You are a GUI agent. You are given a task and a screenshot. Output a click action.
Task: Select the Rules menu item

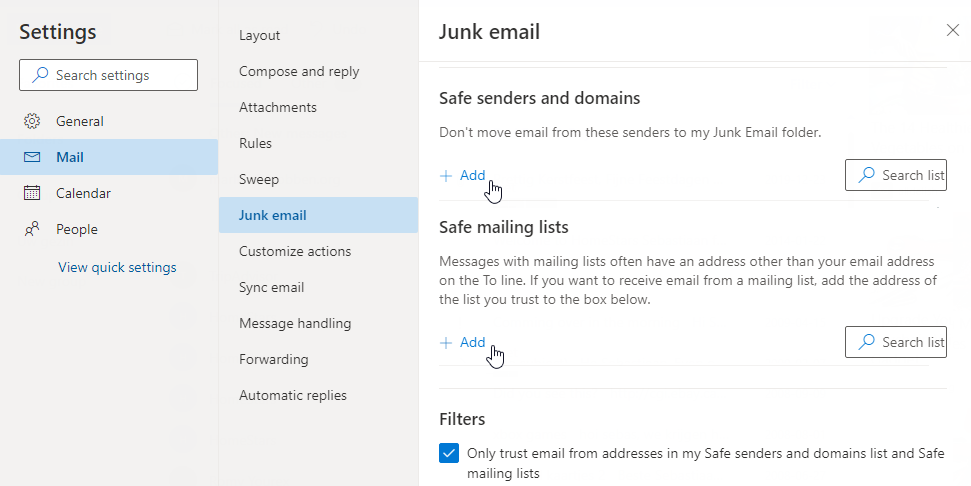click(255, 143)
